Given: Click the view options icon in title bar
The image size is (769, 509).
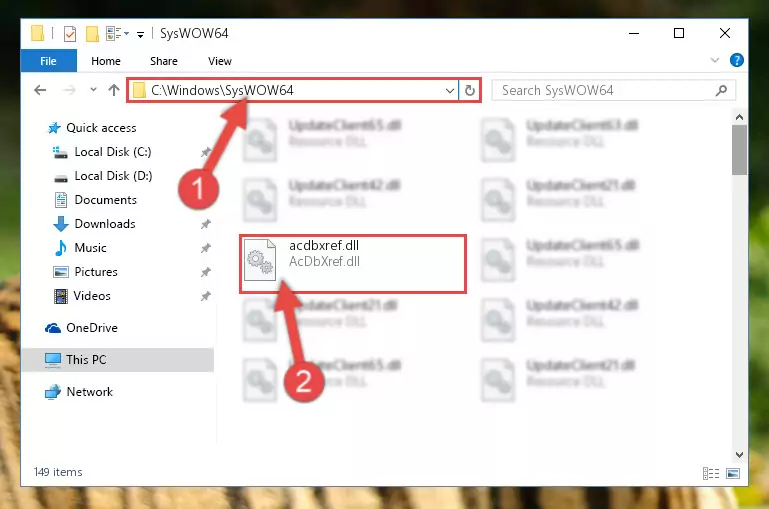Looking at the screenshot, I should [x=114, y=34].
